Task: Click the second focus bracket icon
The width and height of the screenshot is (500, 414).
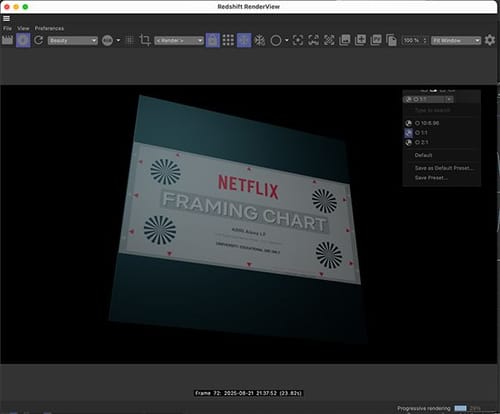Action: pos(313,41)
